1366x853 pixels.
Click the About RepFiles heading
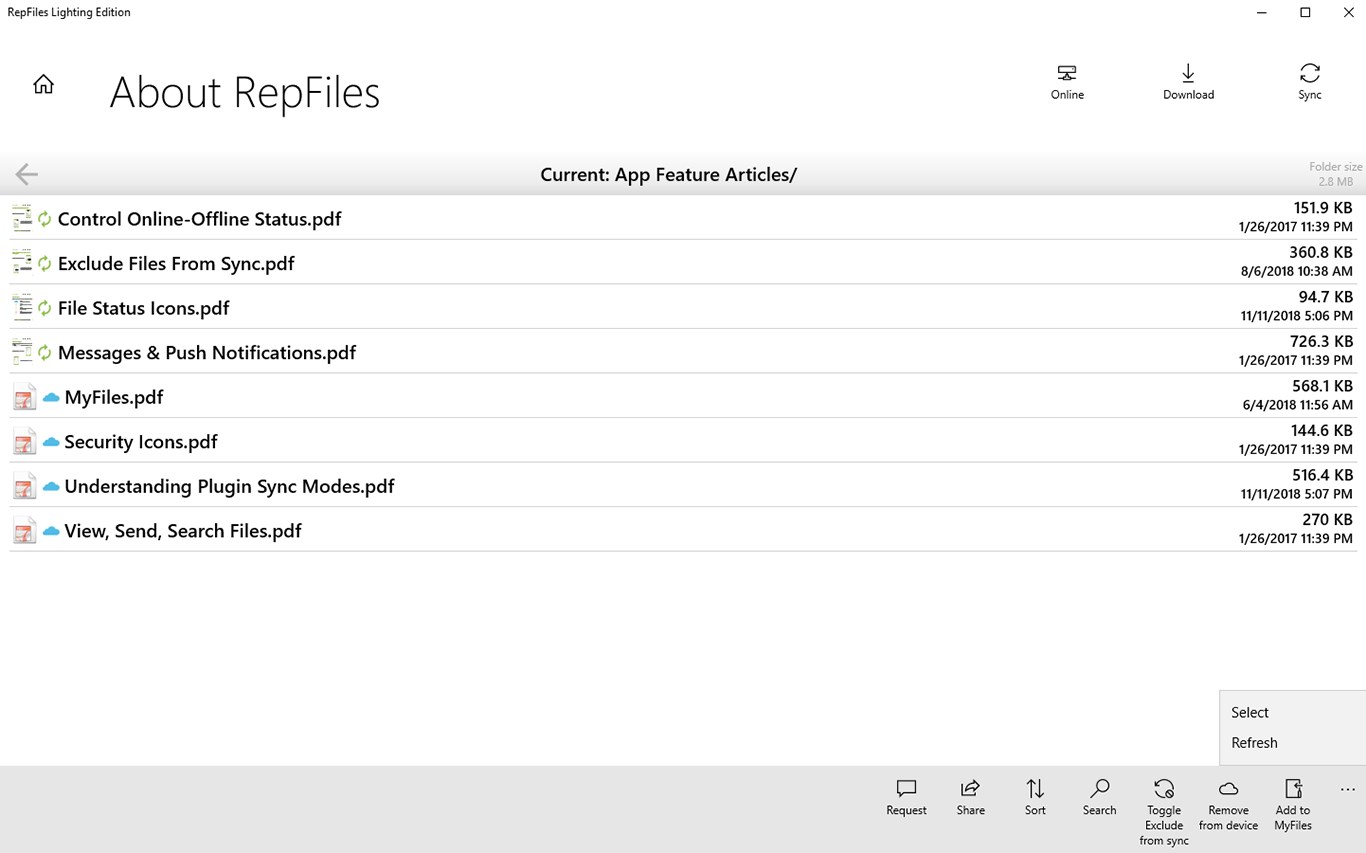(x=245, y=93)
